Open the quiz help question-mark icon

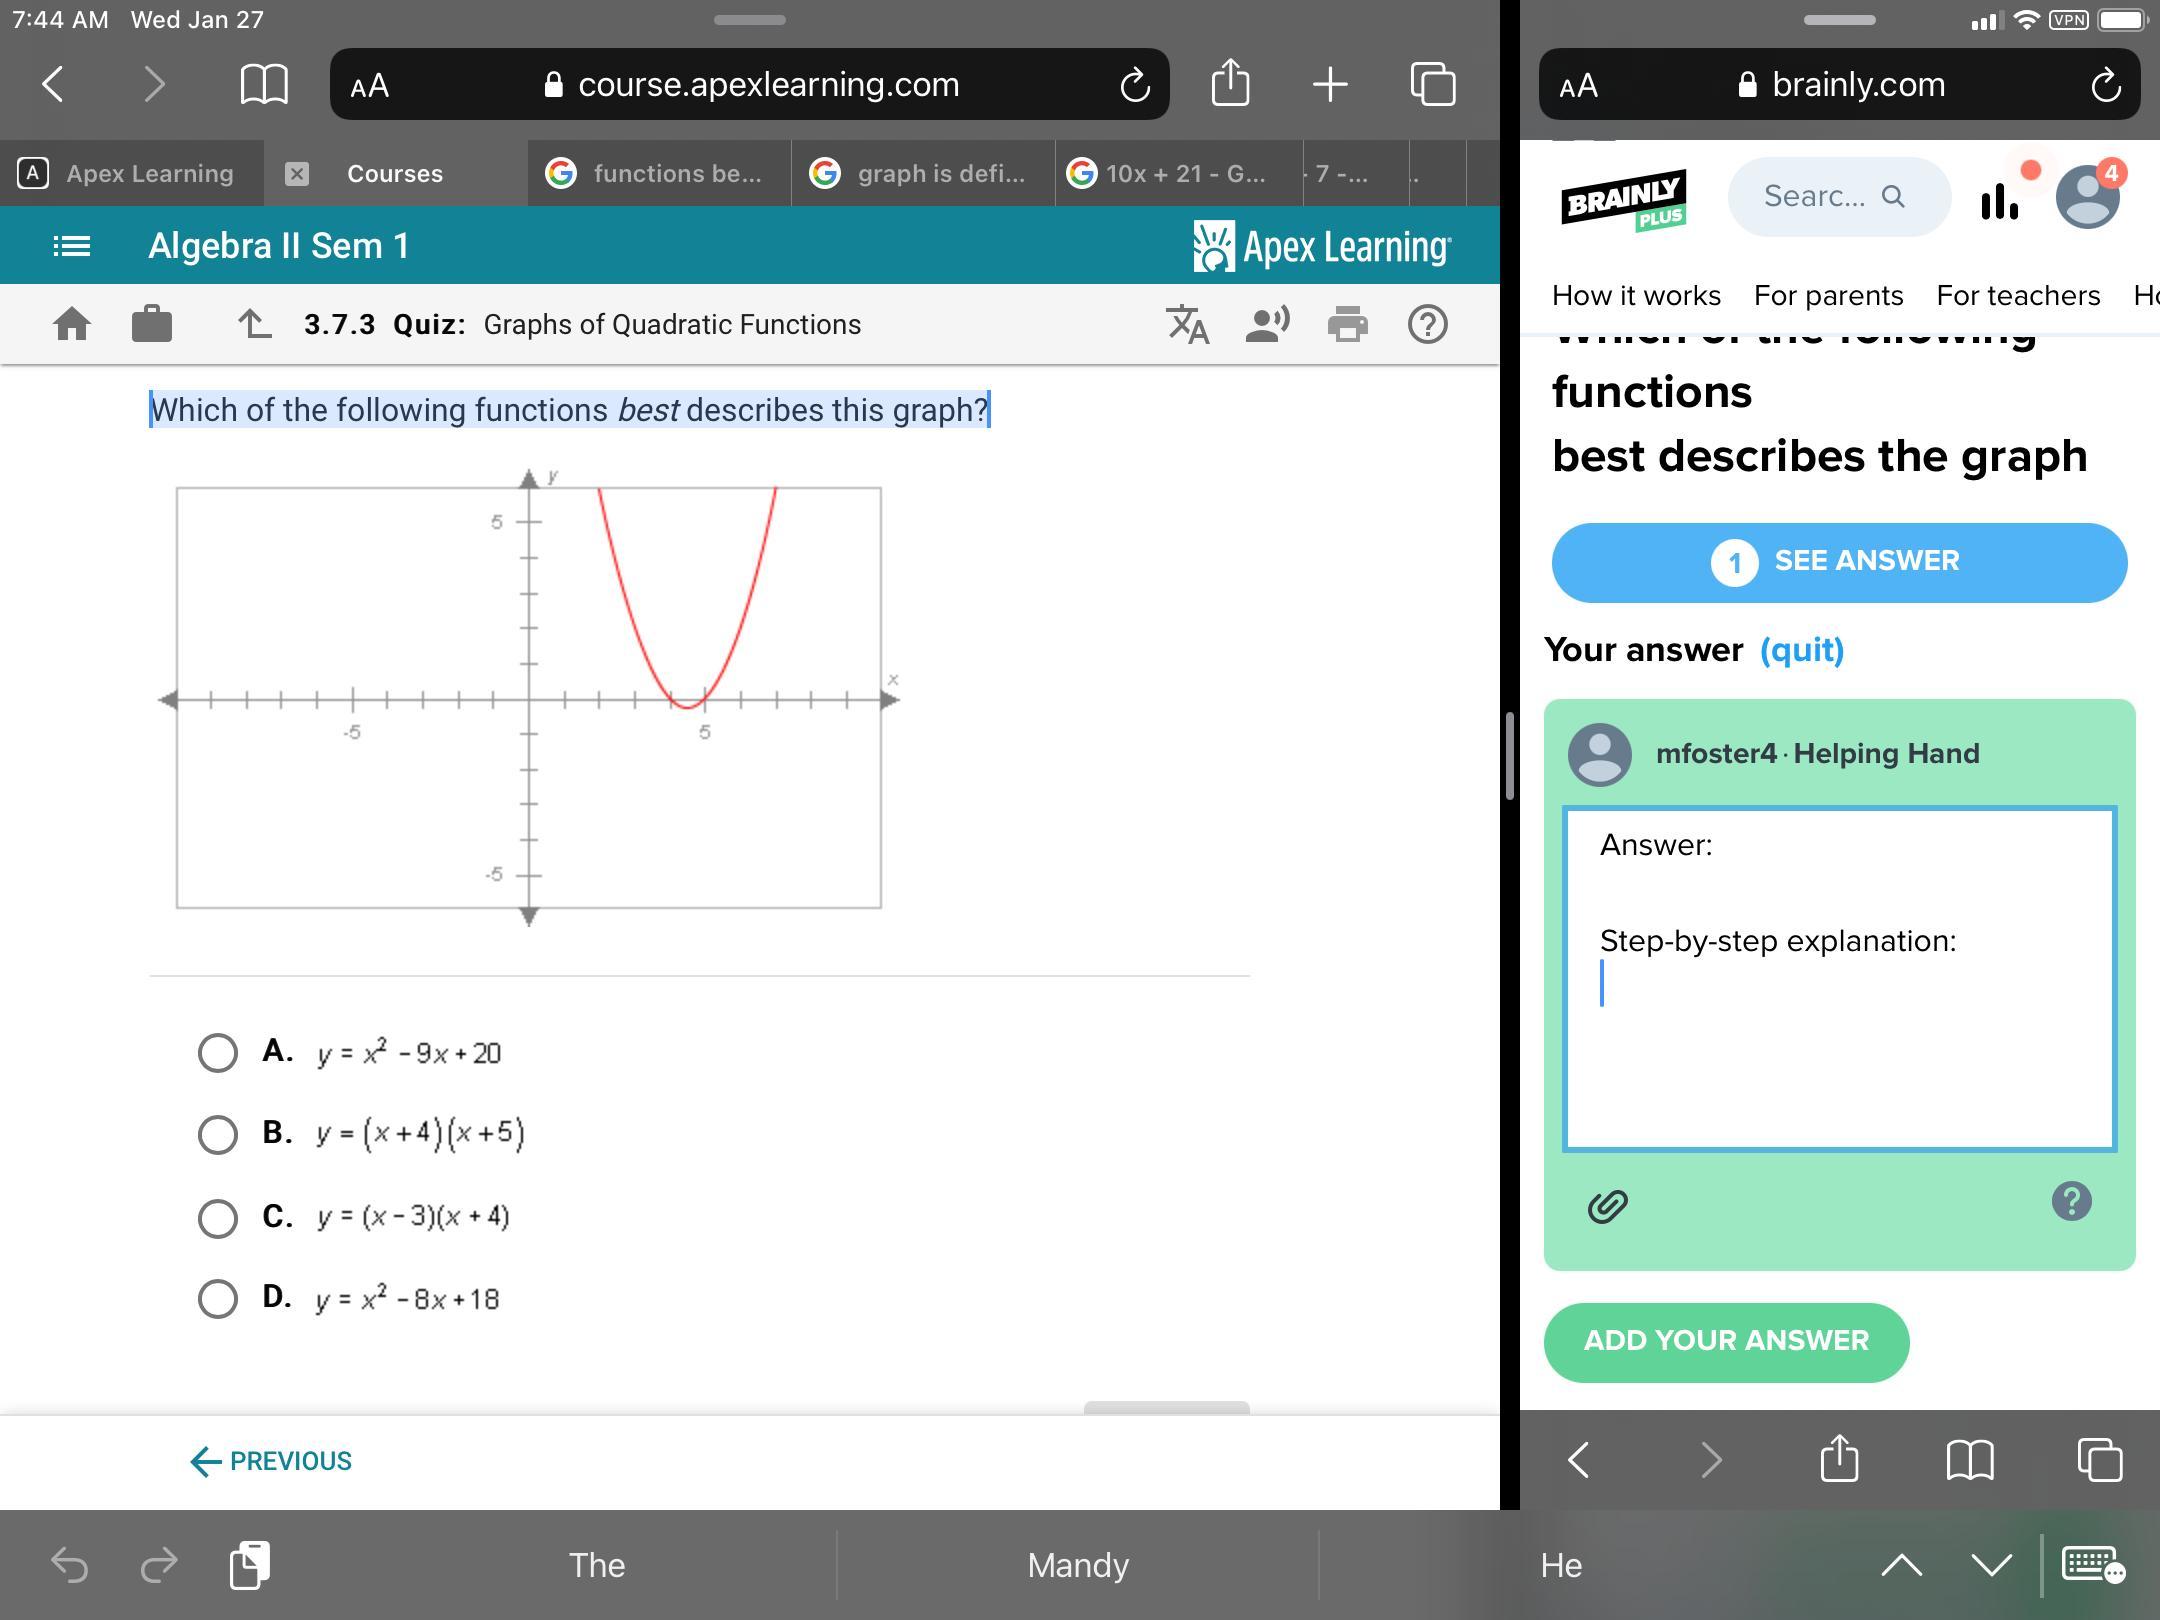click(x=1427, y=324)
